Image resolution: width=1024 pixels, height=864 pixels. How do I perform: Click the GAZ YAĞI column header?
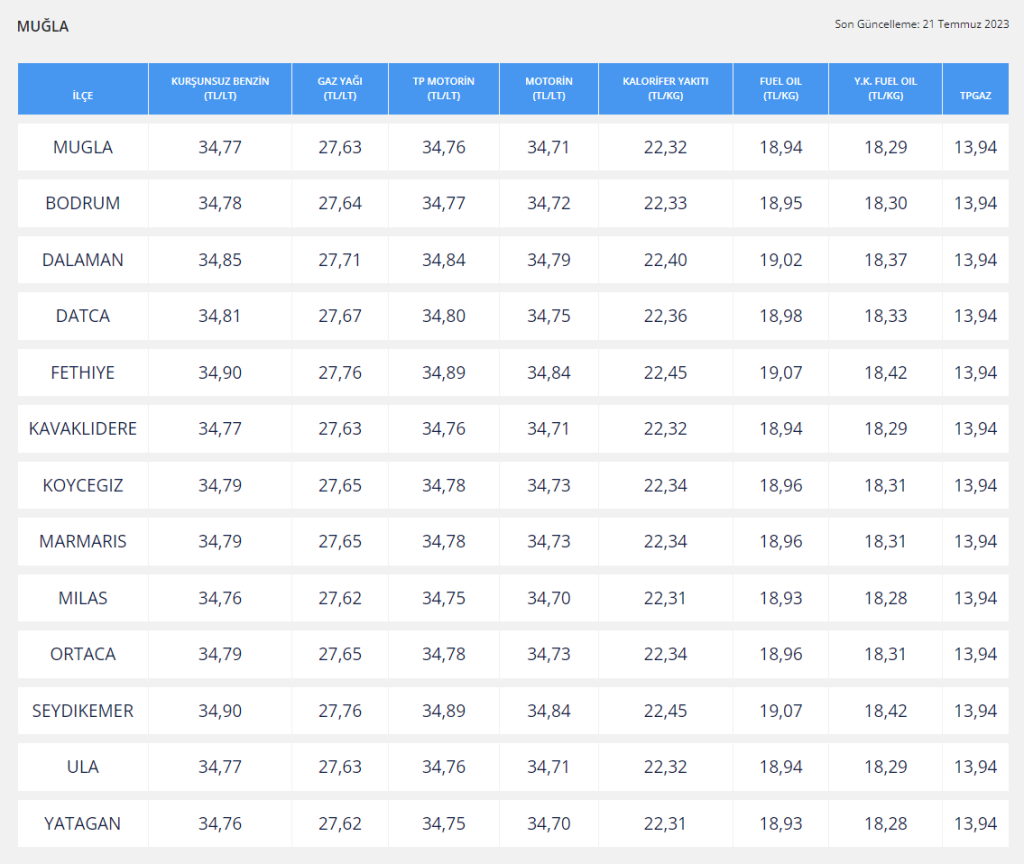point(340,88)
